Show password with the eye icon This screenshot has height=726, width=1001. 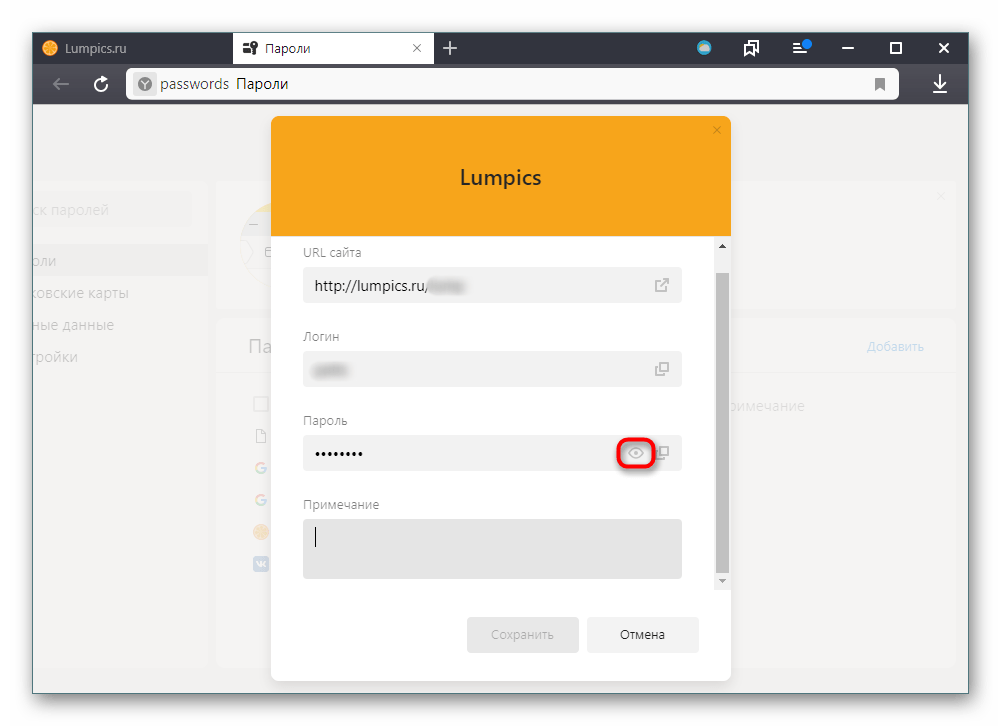click(635, 454)
